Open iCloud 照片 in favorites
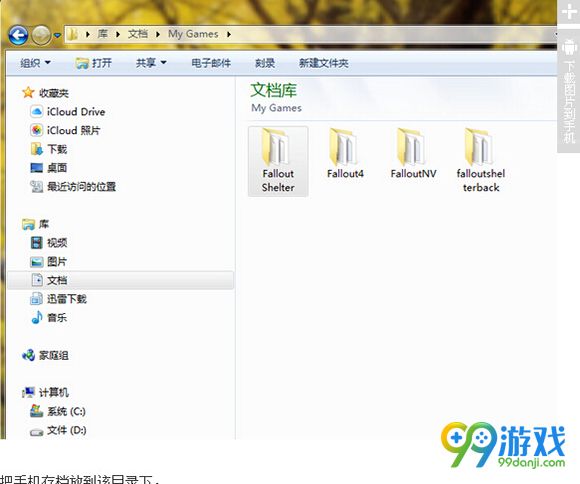 (73, 131)
